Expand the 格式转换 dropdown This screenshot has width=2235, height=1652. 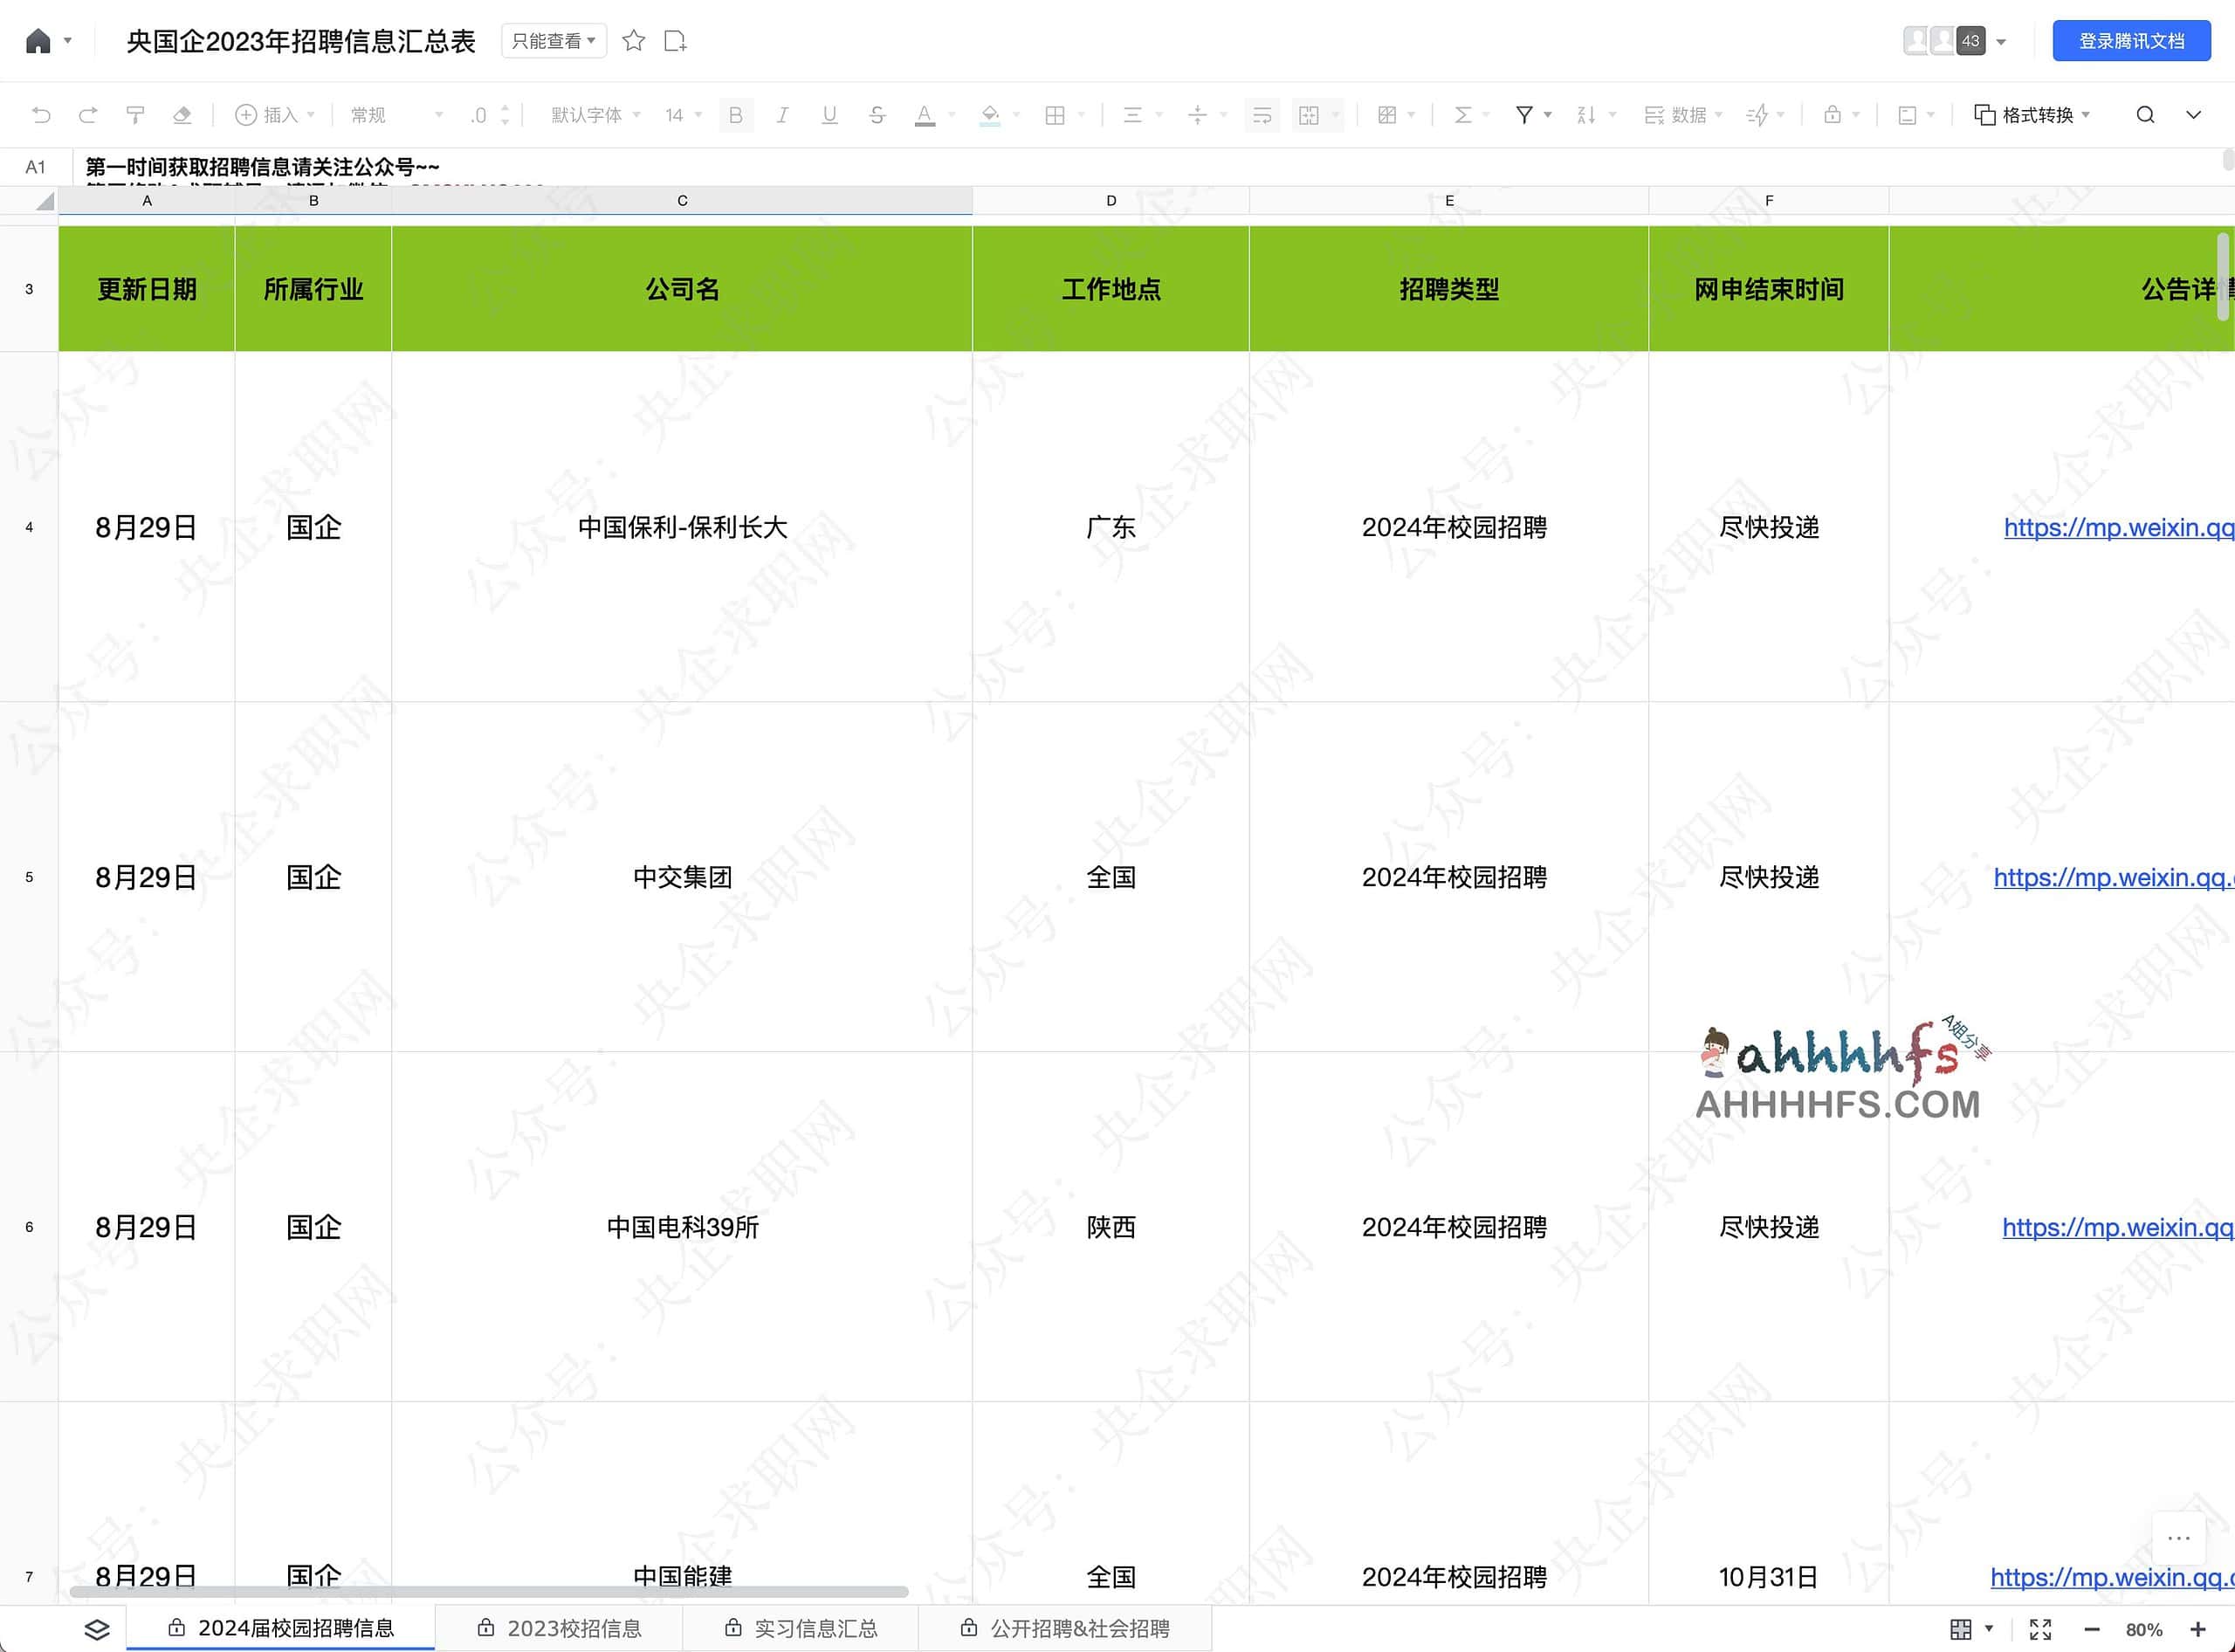2032,115
